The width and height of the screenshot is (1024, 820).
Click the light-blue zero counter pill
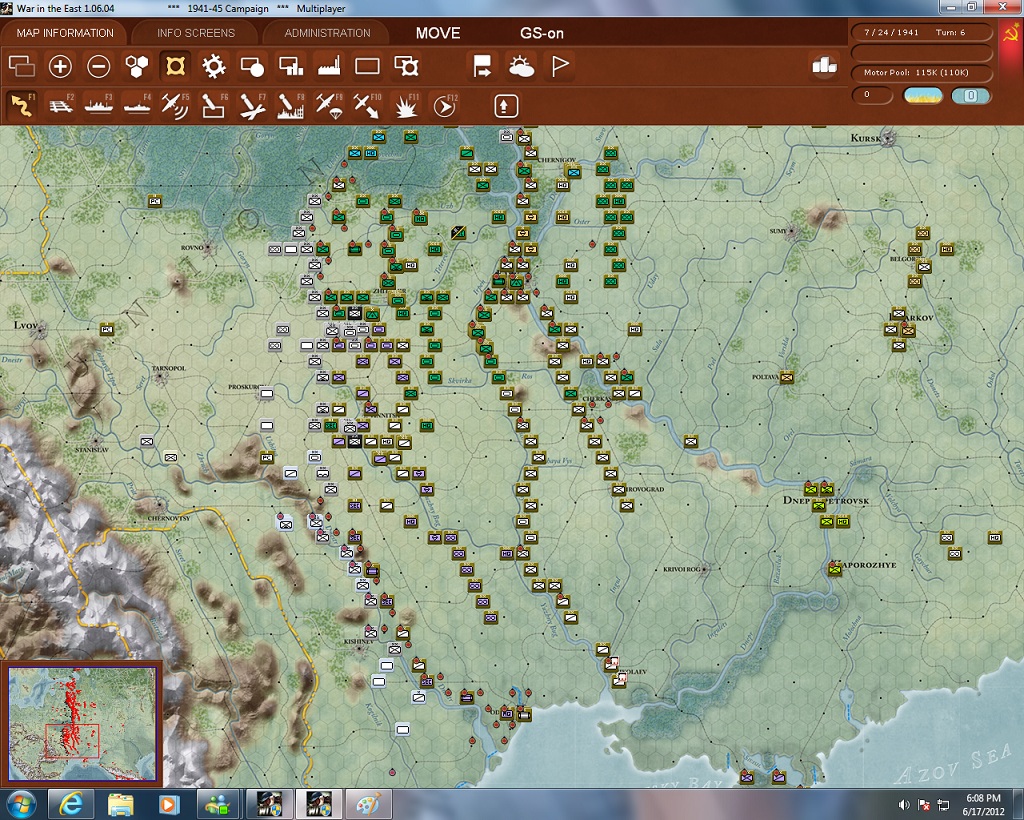coord(971,95)
